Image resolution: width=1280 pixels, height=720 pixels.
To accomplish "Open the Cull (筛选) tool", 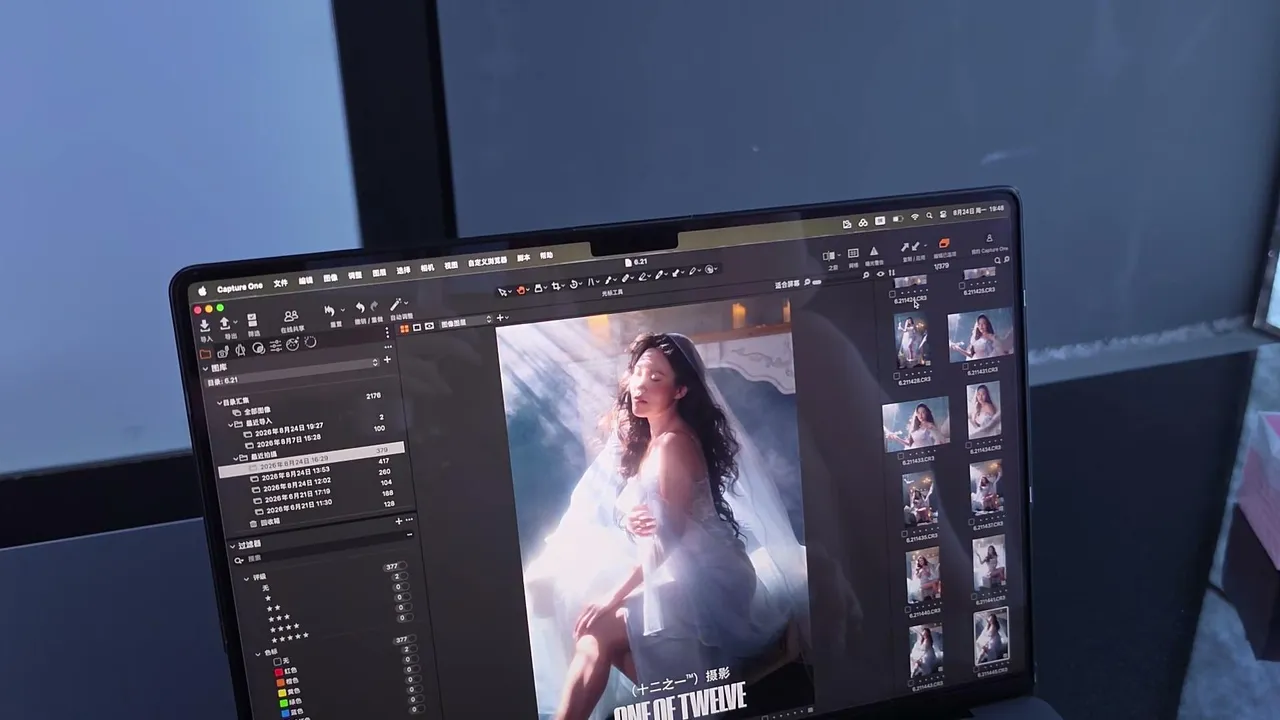I will [x=252, y=320].
